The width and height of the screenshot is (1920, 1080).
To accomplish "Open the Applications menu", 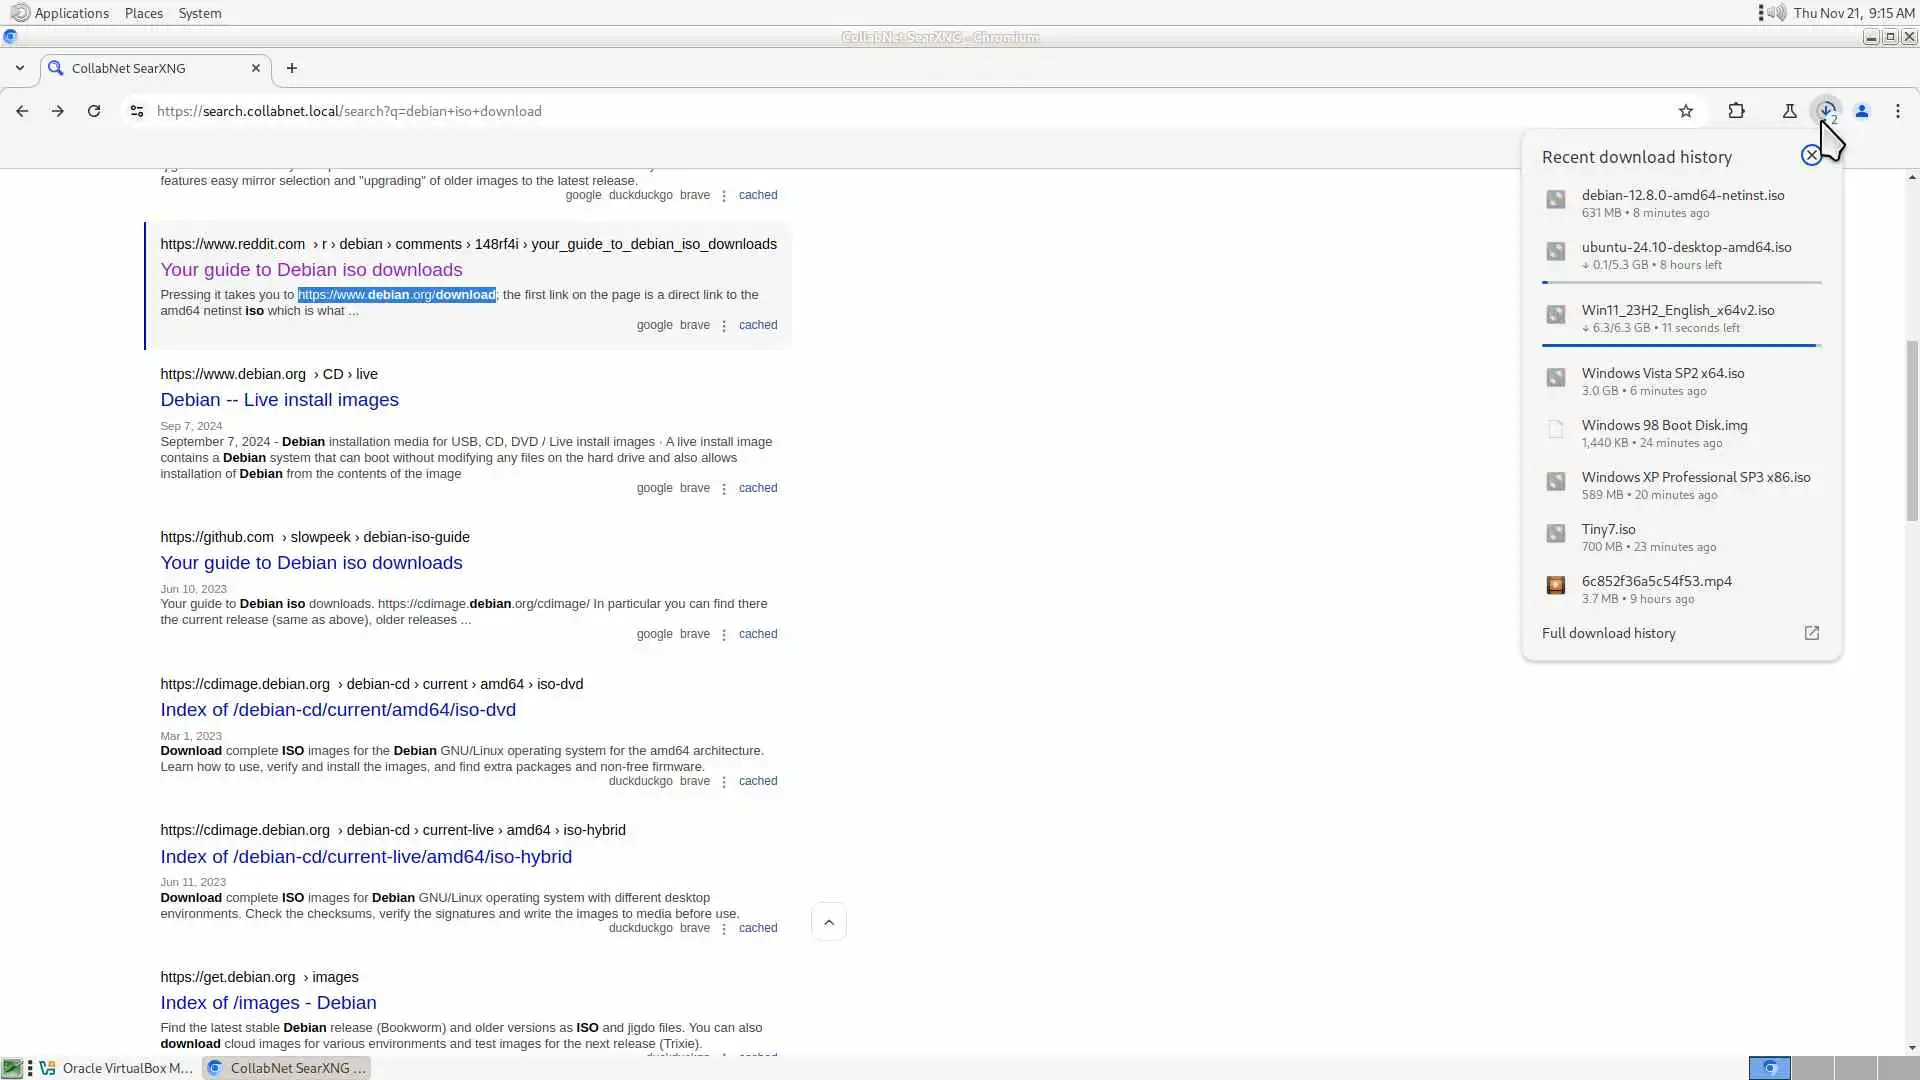I will (x=70, y=13).
